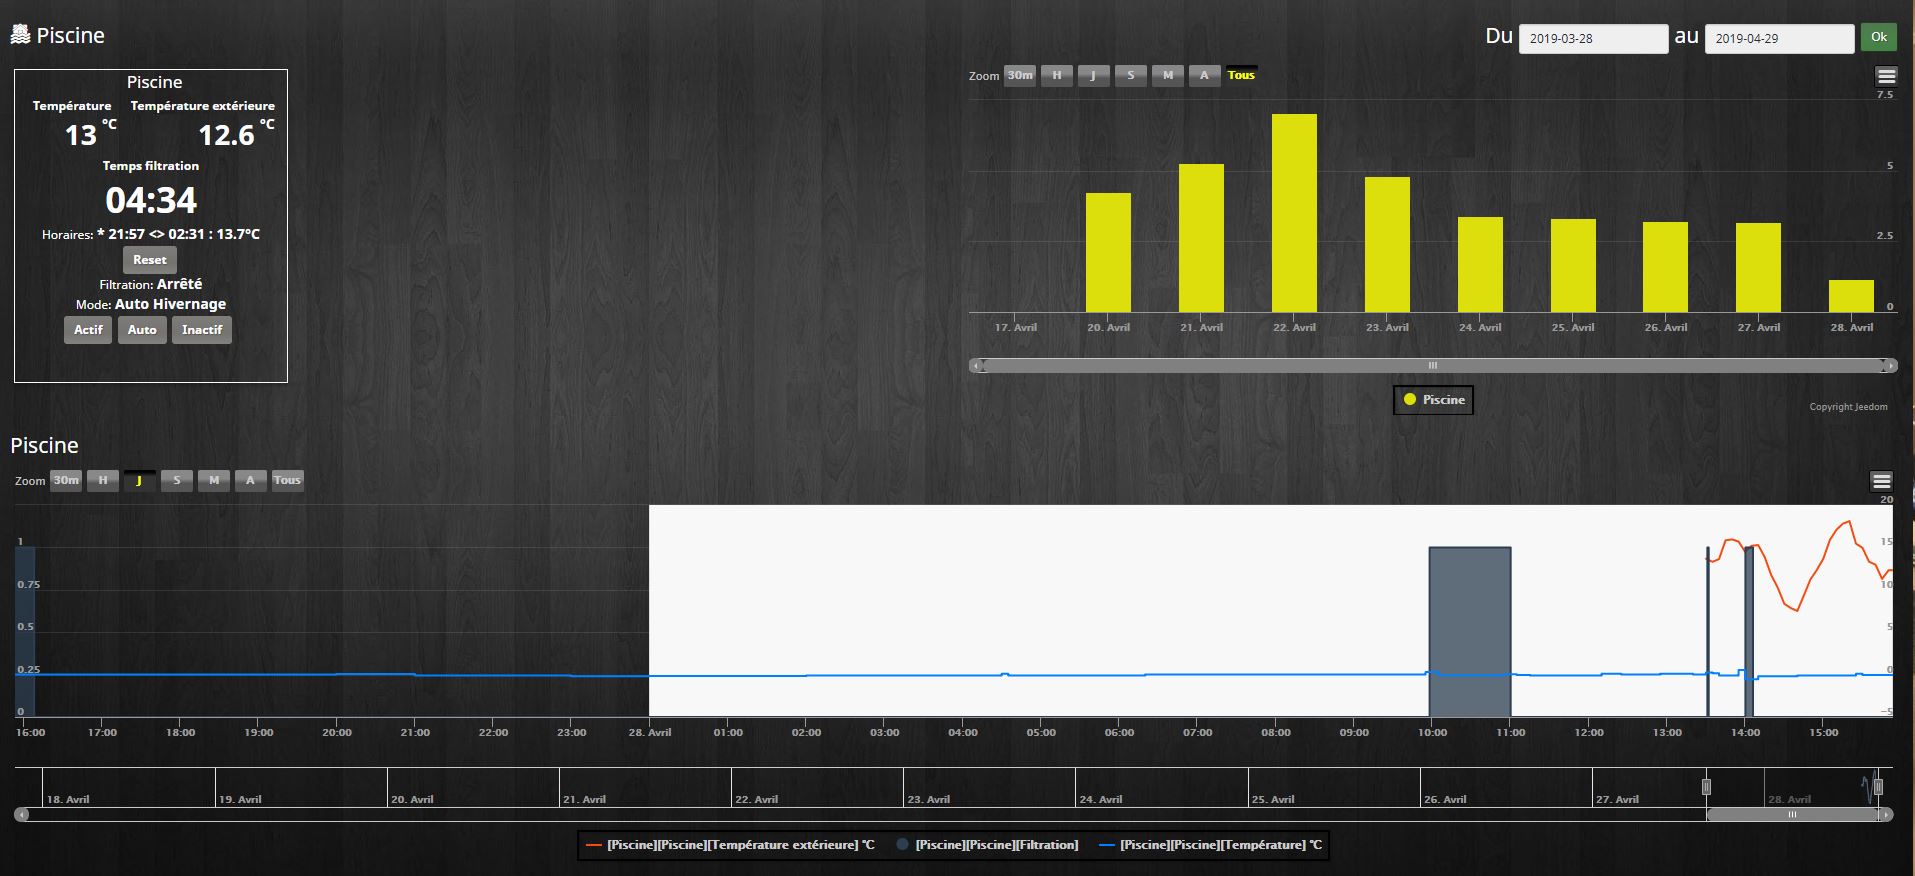This screenshot has width=1915, height=876.
Task: Toggle Filtration series in legend
Action: pos(987,845)
